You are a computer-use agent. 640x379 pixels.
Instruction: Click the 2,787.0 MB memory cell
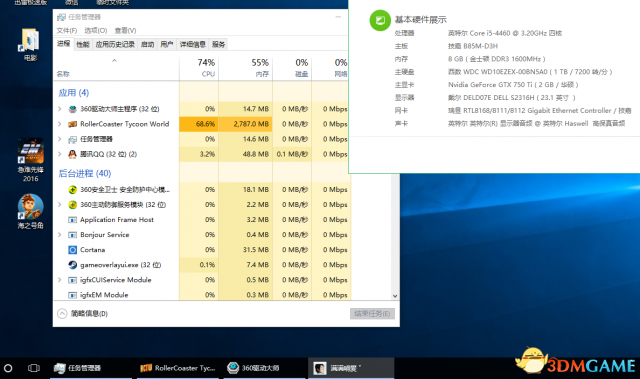click(245, 124)
